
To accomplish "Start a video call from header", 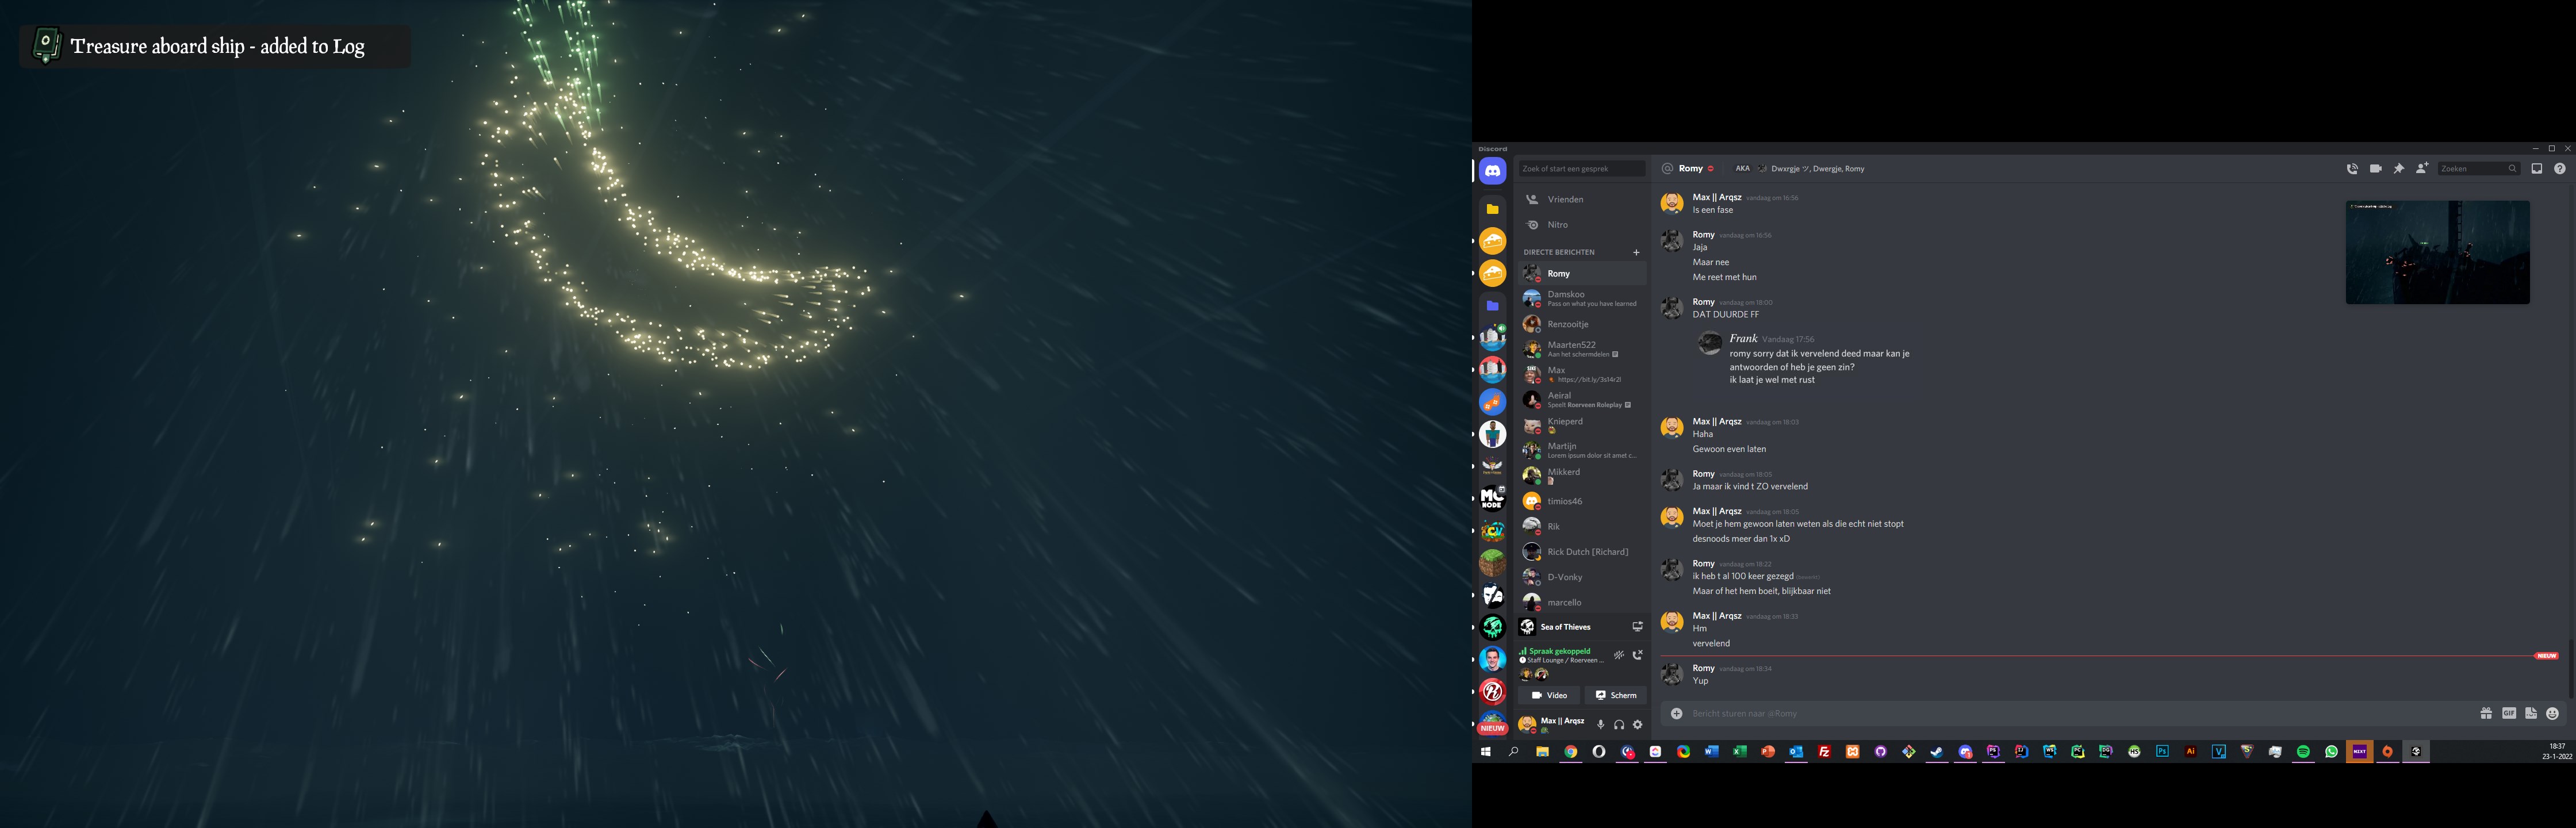I will coord(2375,169).
